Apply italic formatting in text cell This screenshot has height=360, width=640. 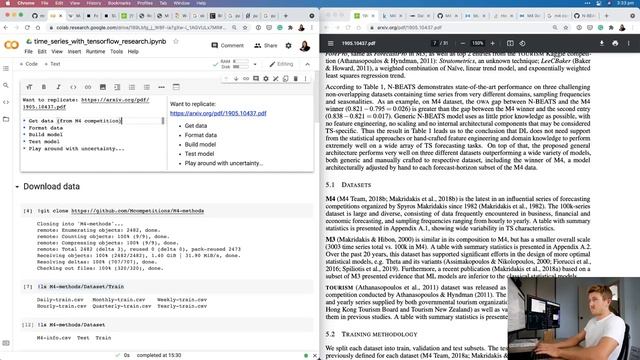click(x=58, y=87)
